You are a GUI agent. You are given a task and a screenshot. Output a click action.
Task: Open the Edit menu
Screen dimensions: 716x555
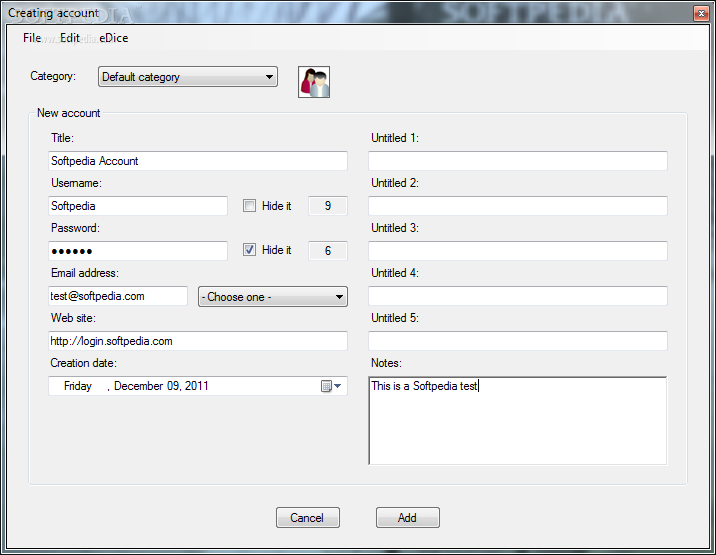coord(70,38)
